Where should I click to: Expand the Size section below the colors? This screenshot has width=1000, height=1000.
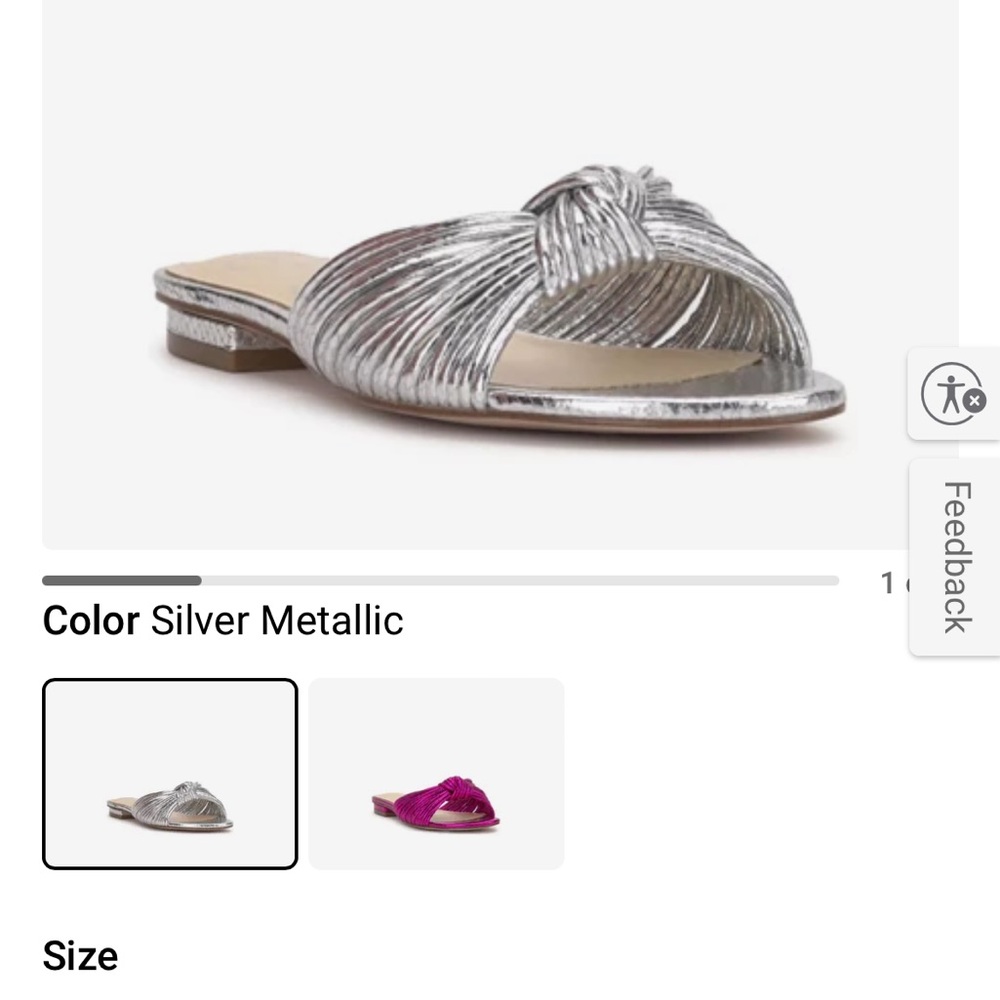(x=79, y=955)
